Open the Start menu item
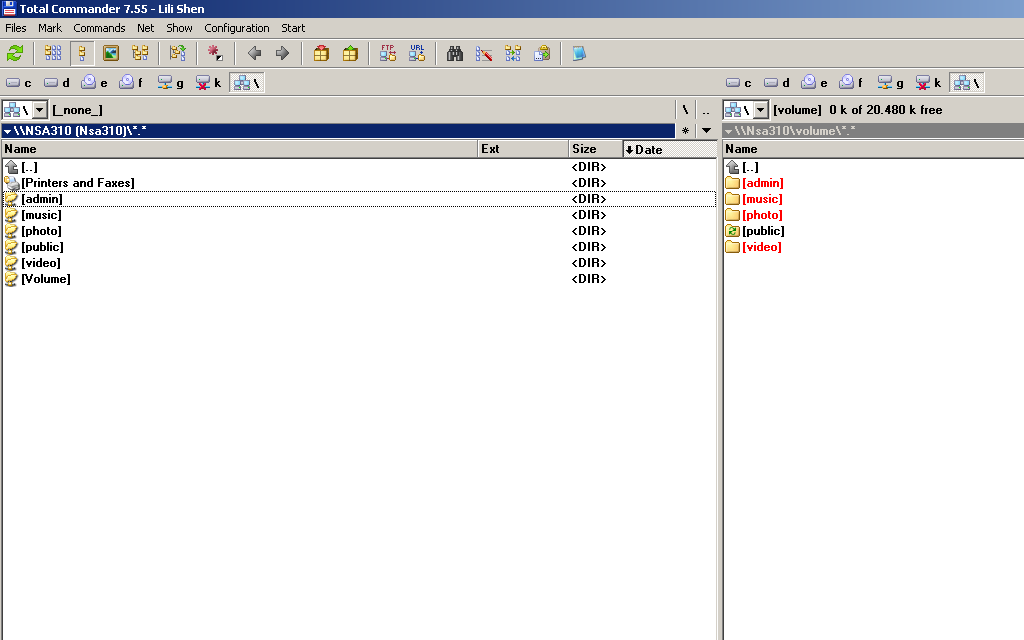Screen dimensions: 1024x640 (x=293, y=28)
